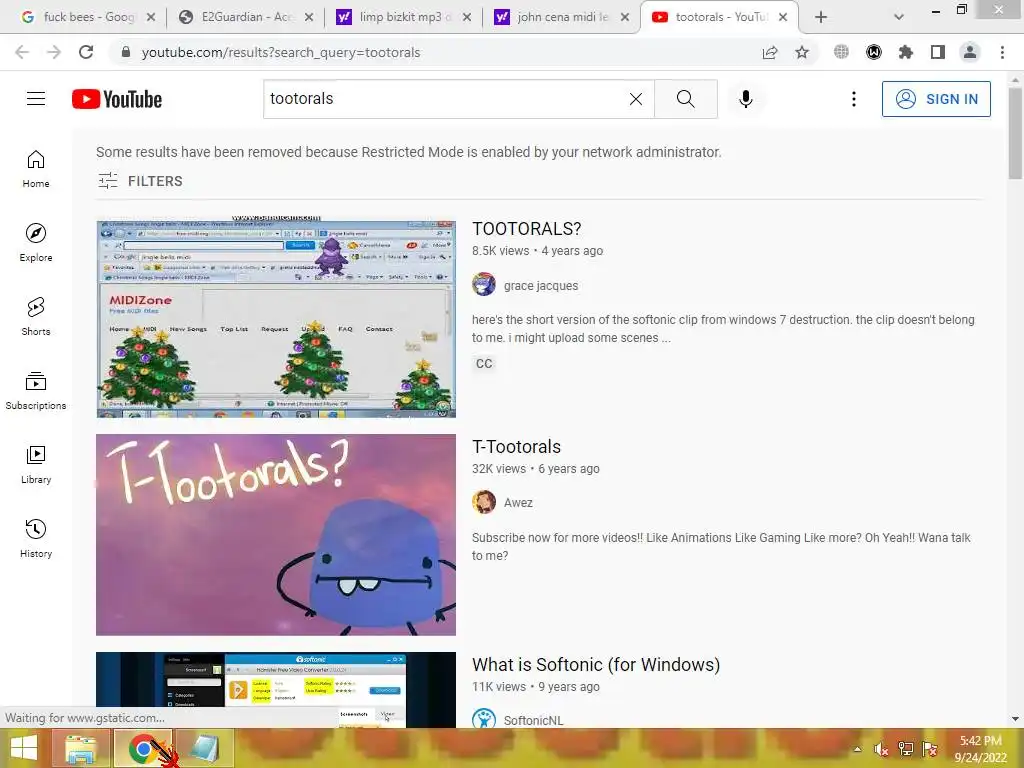The image size is (1024, 768).
Task: Open the Chrome profile avatar
Action: click(970, 52)
